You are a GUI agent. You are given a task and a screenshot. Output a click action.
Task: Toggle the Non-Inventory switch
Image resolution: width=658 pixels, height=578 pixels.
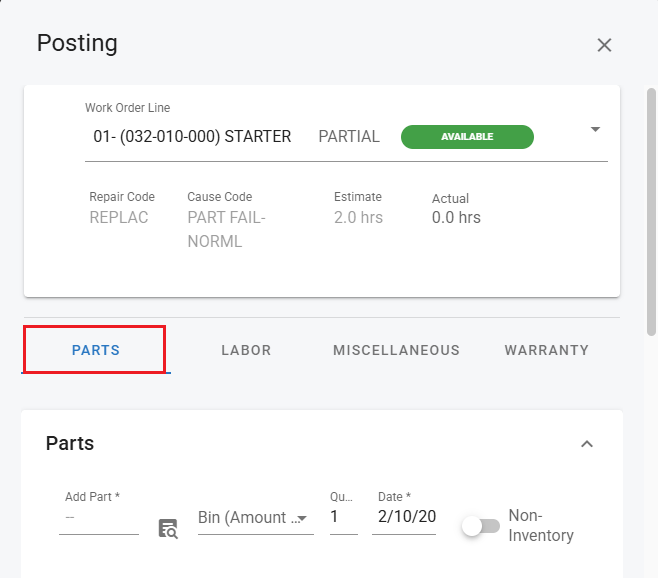point(480,526)
